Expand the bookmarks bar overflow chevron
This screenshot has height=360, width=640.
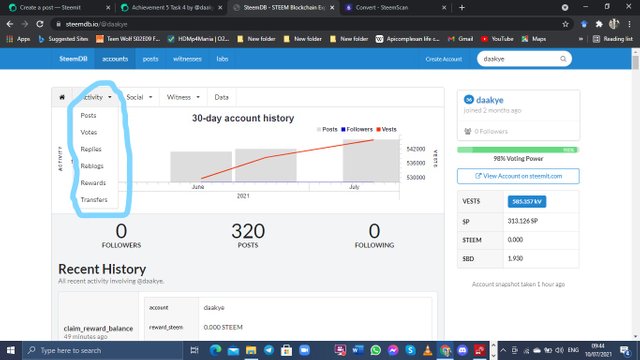(x=580, y=39)
